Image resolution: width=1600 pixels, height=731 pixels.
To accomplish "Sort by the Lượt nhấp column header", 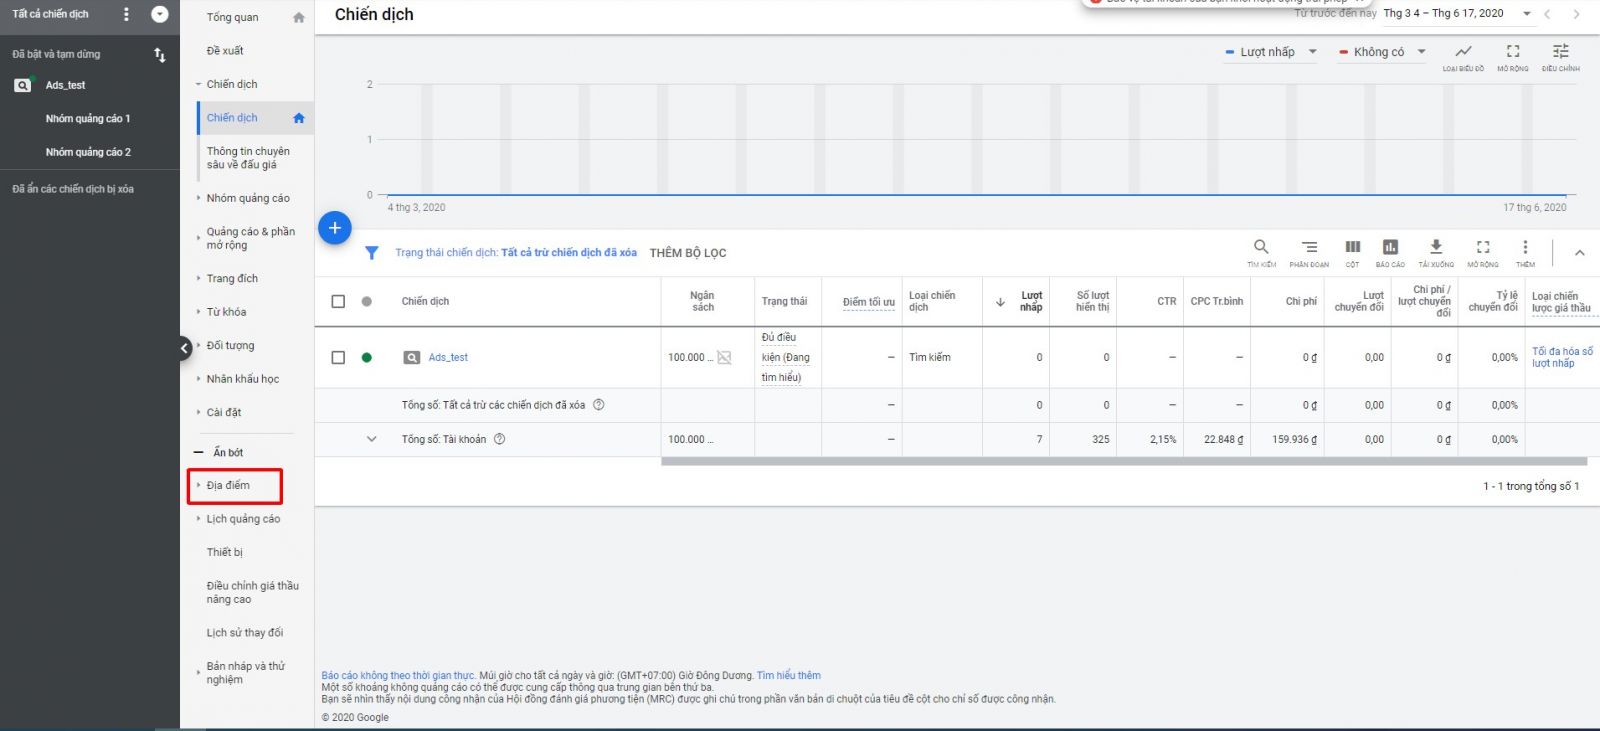I will 1031,301.
